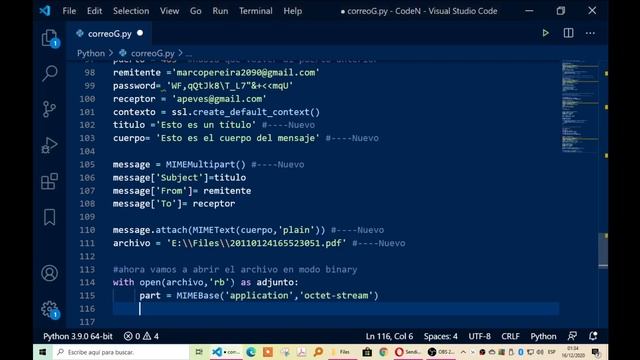This screenshot has width=640, height=360.
Task: Click taskbar clock showing date
Action: 573,352
